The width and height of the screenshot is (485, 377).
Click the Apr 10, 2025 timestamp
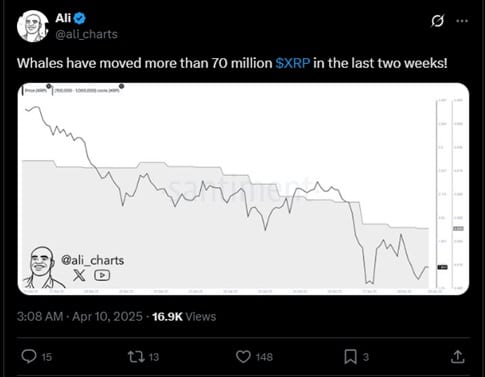(x=107, y=316)
